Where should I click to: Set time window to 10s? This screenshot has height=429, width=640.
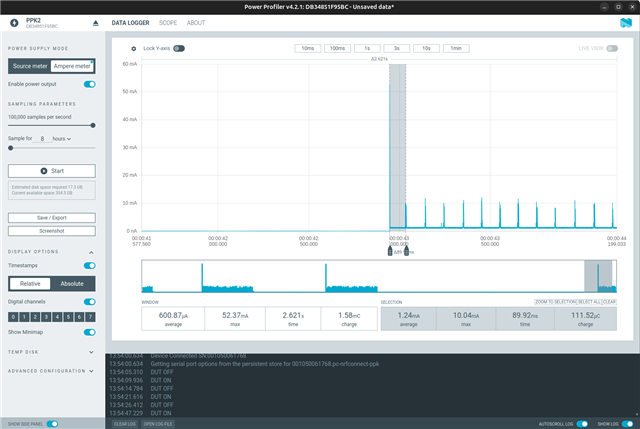[x=426, y=49]
